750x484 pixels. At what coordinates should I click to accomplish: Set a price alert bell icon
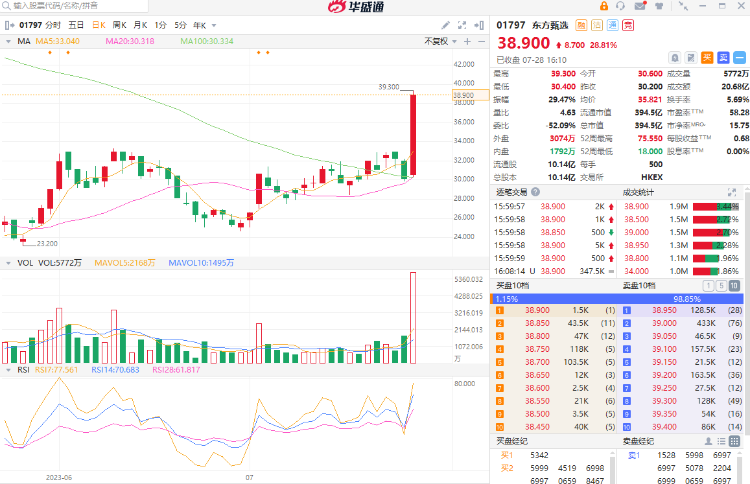[x=673, y=58]
